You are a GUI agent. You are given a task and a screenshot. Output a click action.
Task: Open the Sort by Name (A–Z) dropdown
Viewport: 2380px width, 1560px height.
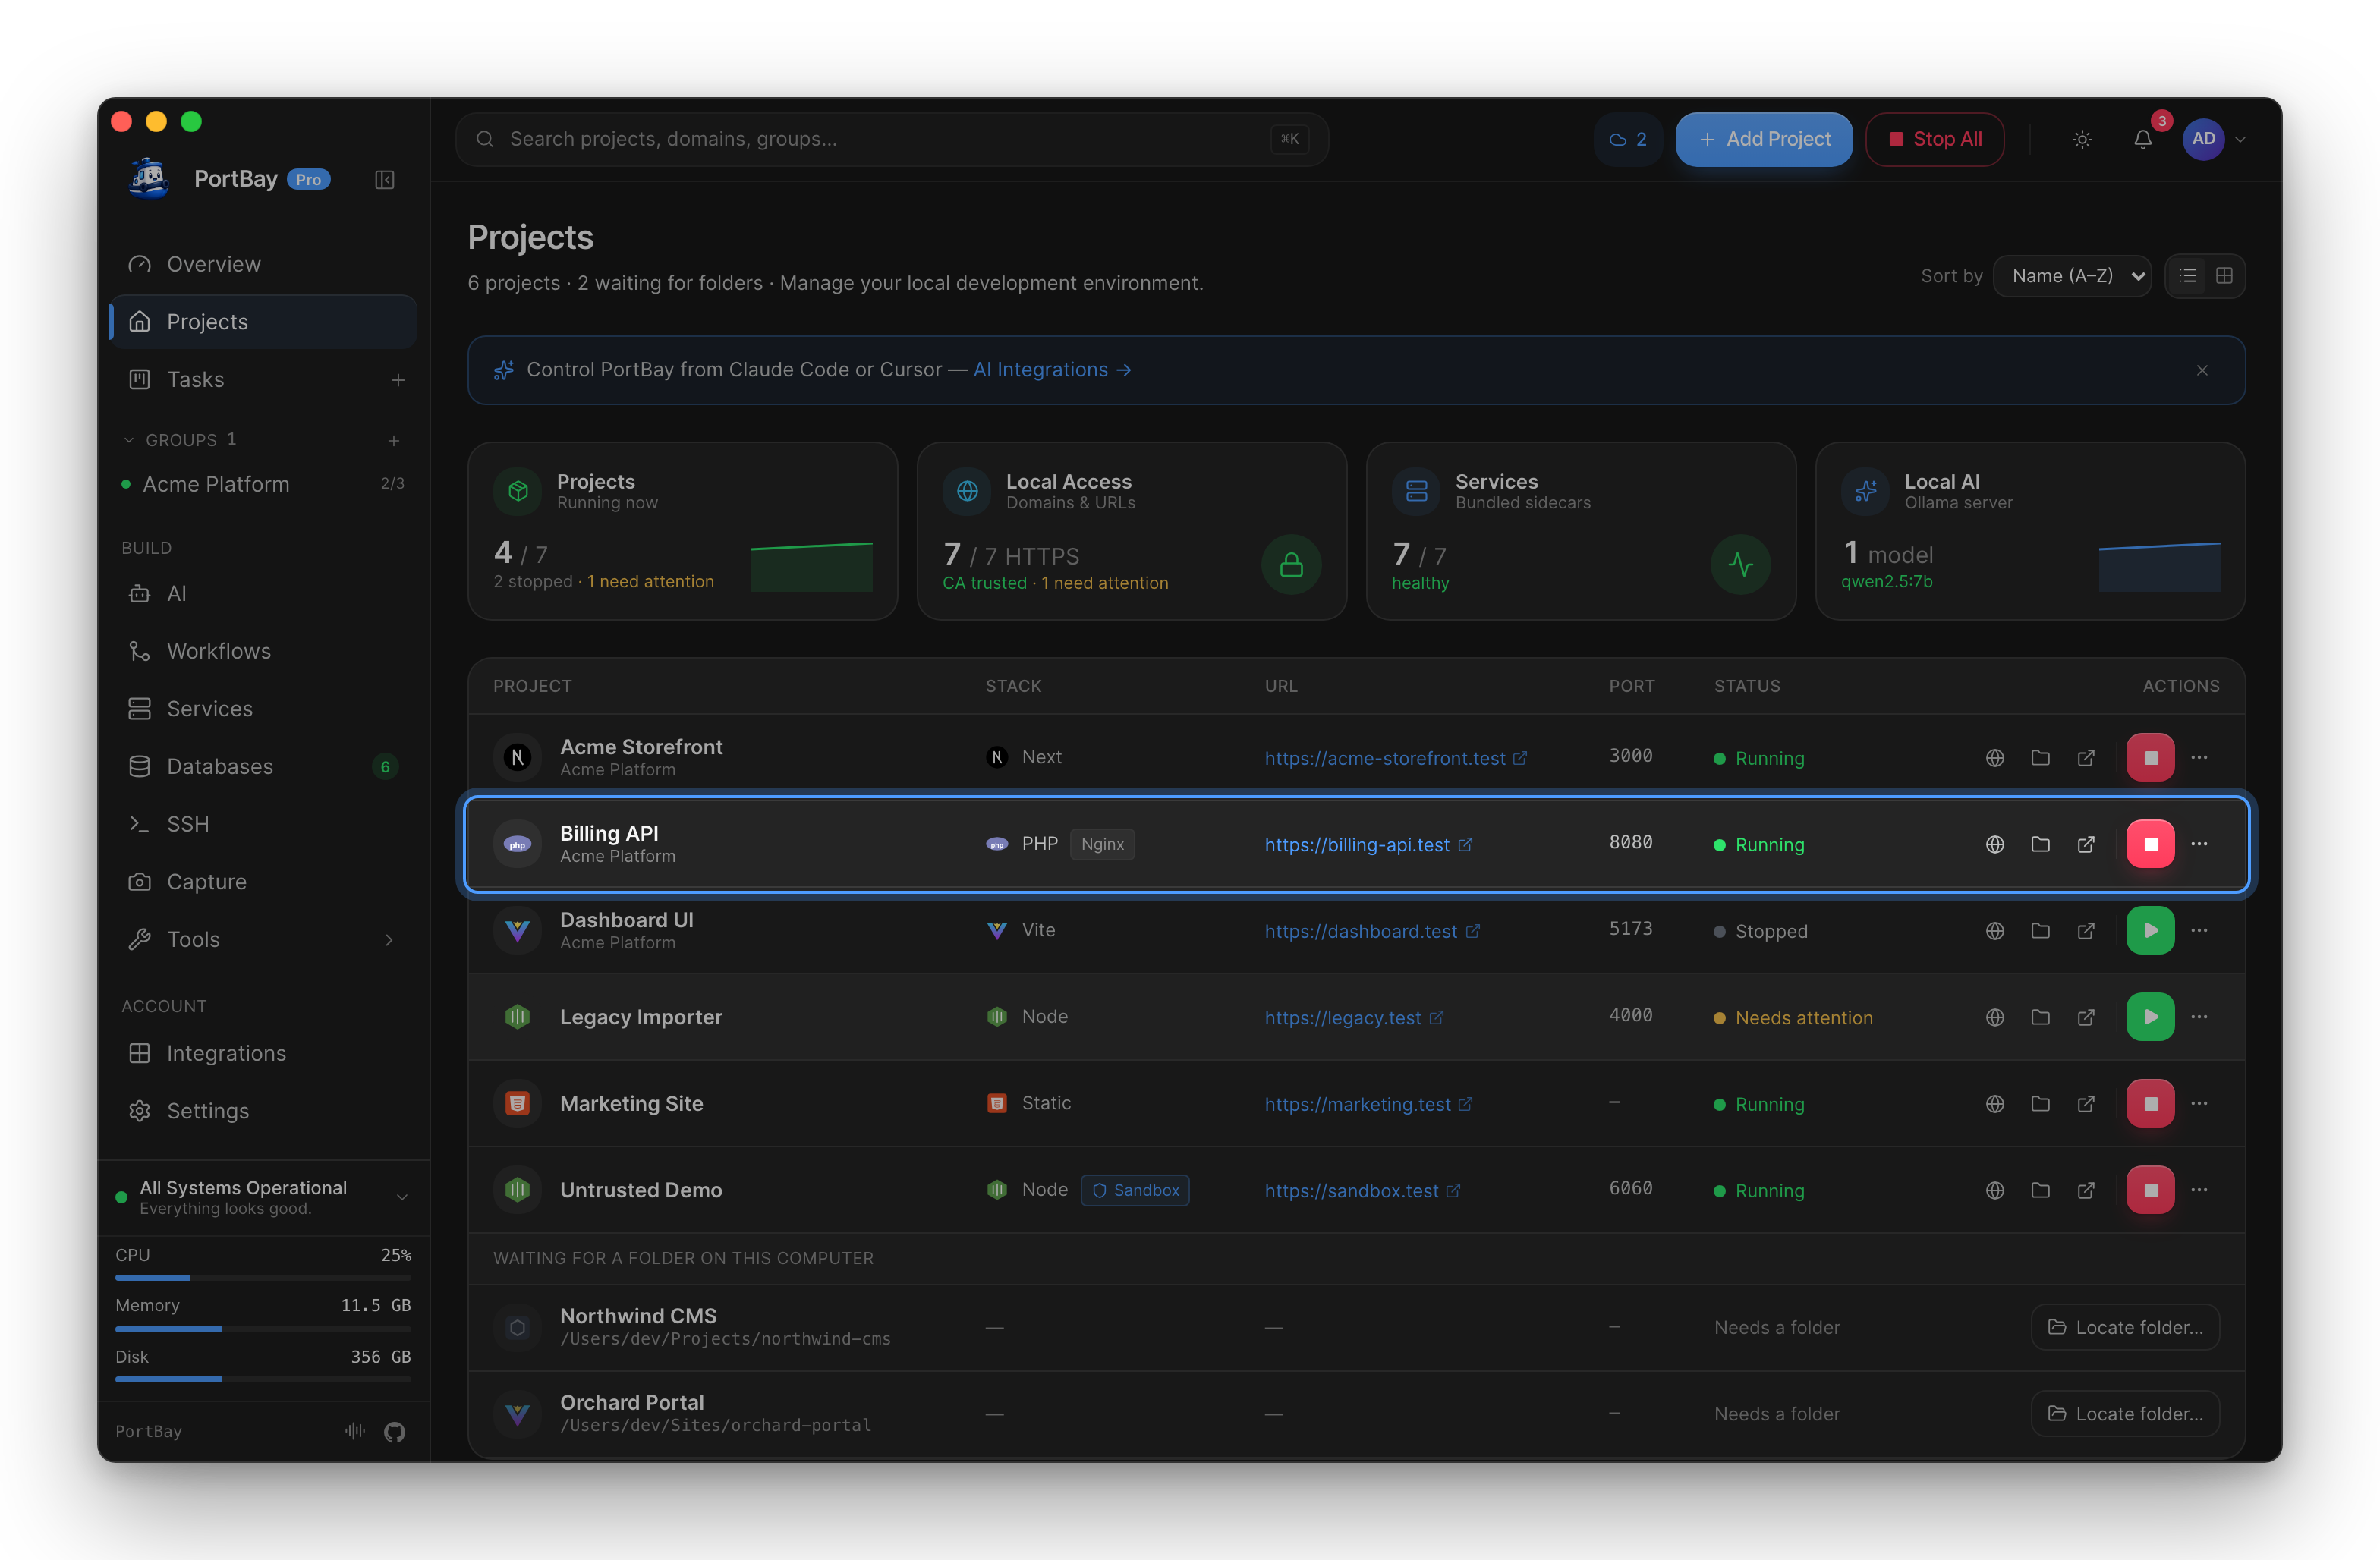tap(2073, 276)
